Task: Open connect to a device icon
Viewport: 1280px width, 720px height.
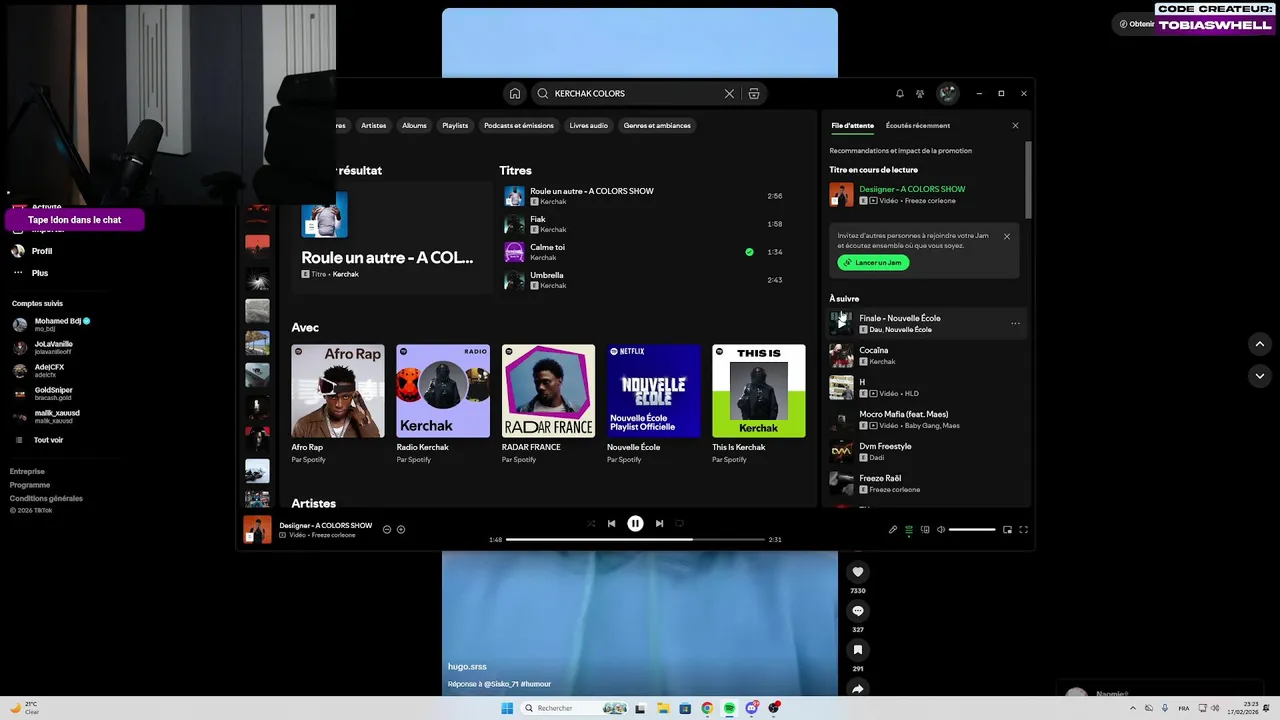Action: (925, 529)
